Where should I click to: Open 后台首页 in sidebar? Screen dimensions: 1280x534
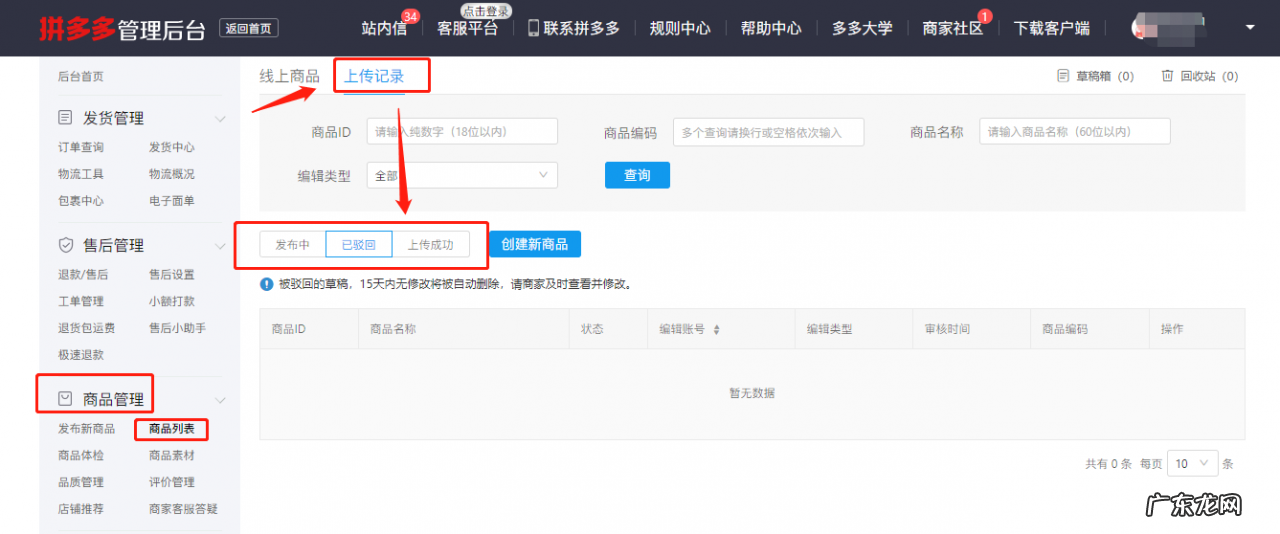(81, 76)
